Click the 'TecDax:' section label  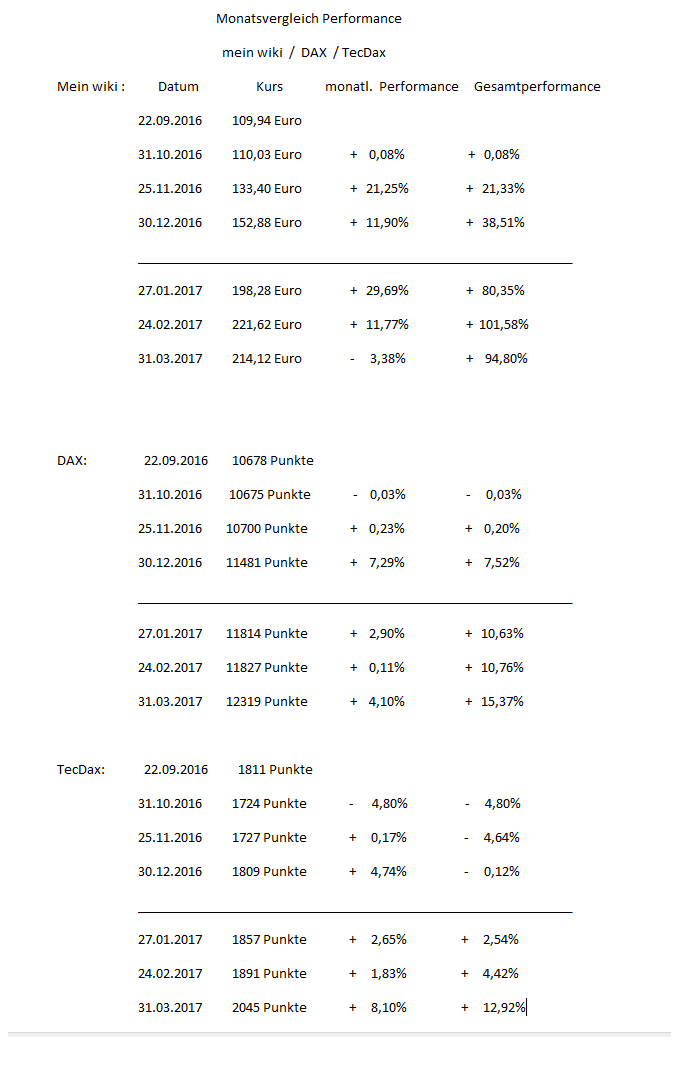point(81,770)
